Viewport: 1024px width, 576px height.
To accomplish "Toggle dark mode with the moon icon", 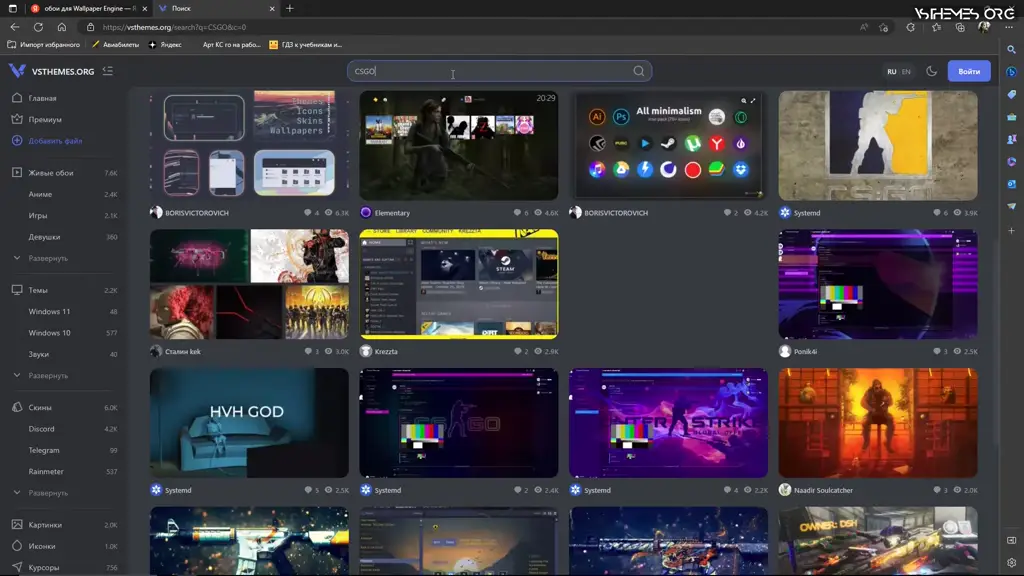I will [x=931, y=71].
